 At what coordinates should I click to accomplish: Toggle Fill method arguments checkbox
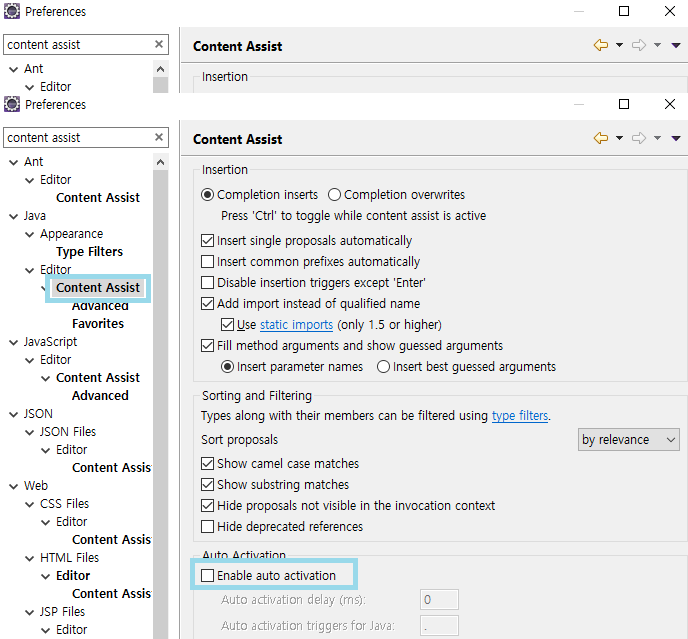pos(207,346)
